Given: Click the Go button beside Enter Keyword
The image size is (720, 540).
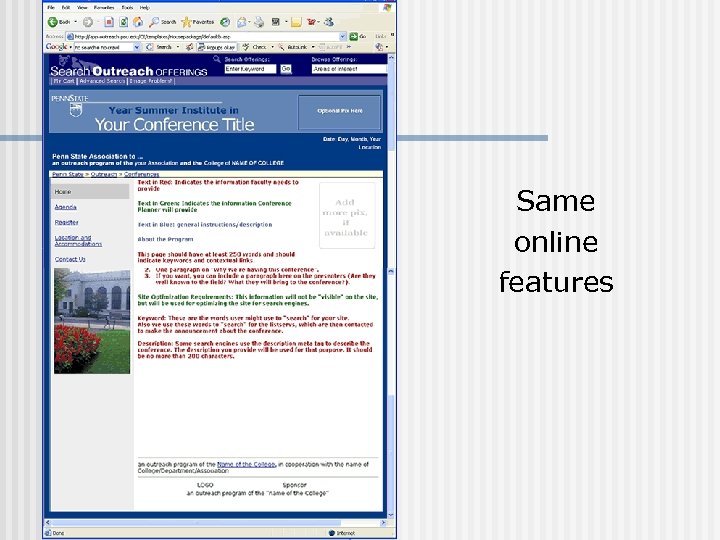Looking at the screenshot, I should tap(286, 69).
